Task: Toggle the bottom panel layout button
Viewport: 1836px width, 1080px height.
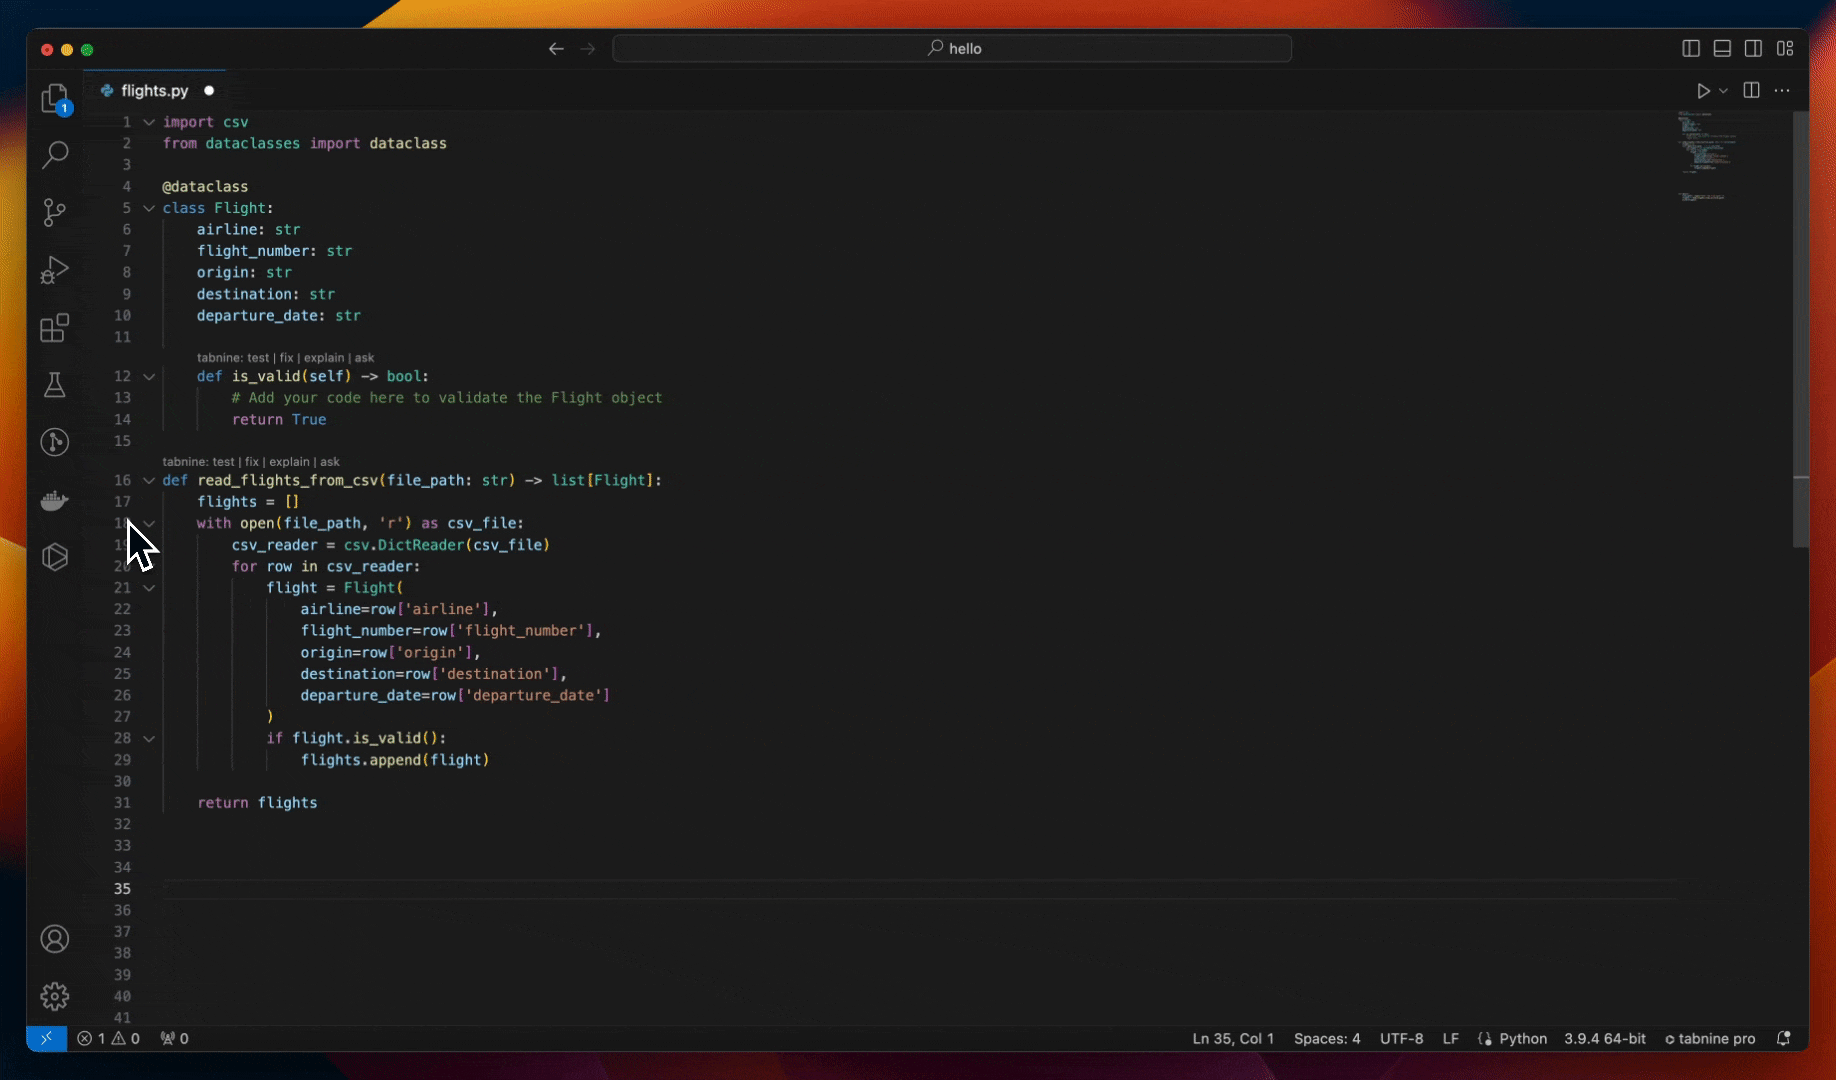Action: point(1722,49)
